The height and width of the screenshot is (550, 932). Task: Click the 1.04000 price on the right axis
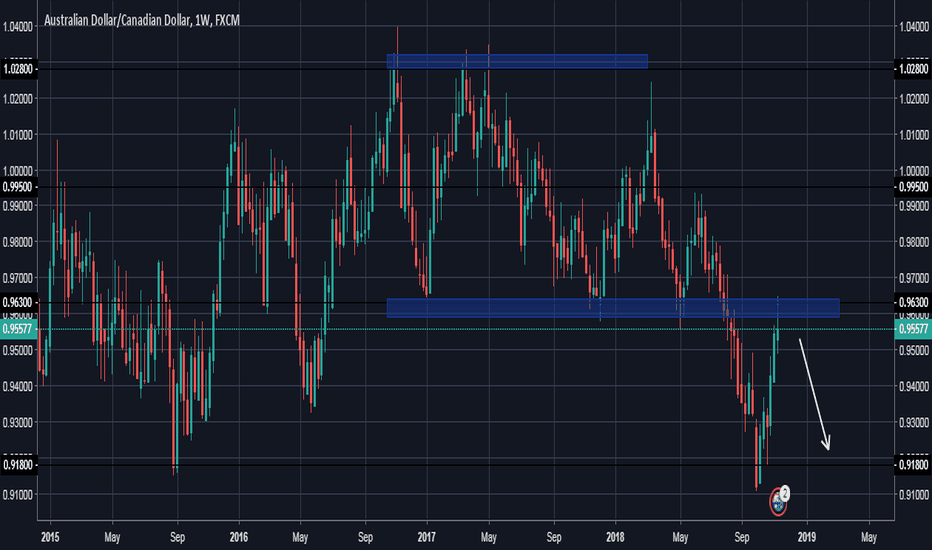coord(914,26)
